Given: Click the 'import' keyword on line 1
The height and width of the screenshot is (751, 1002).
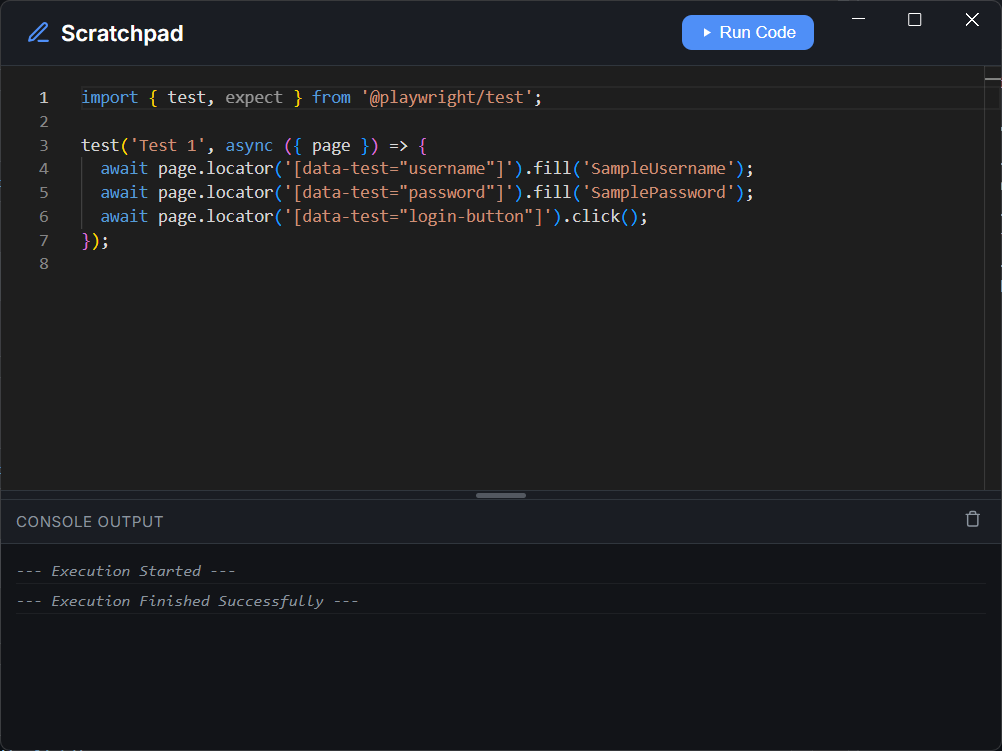Looking at the screenshot, I should (109, 98).
